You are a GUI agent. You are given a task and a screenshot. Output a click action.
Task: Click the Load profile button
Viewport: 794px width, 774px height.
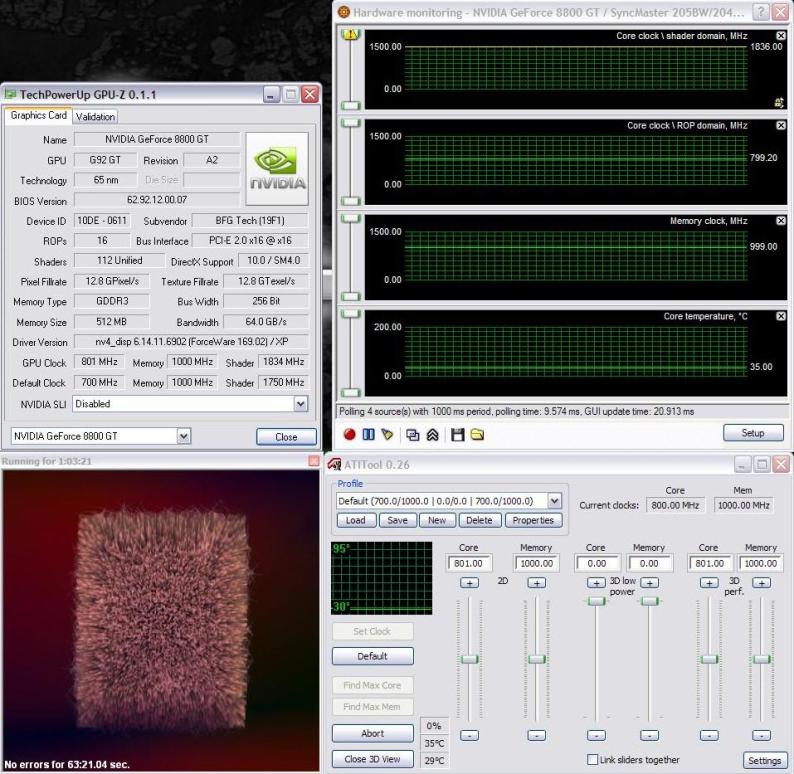(355, 520)
